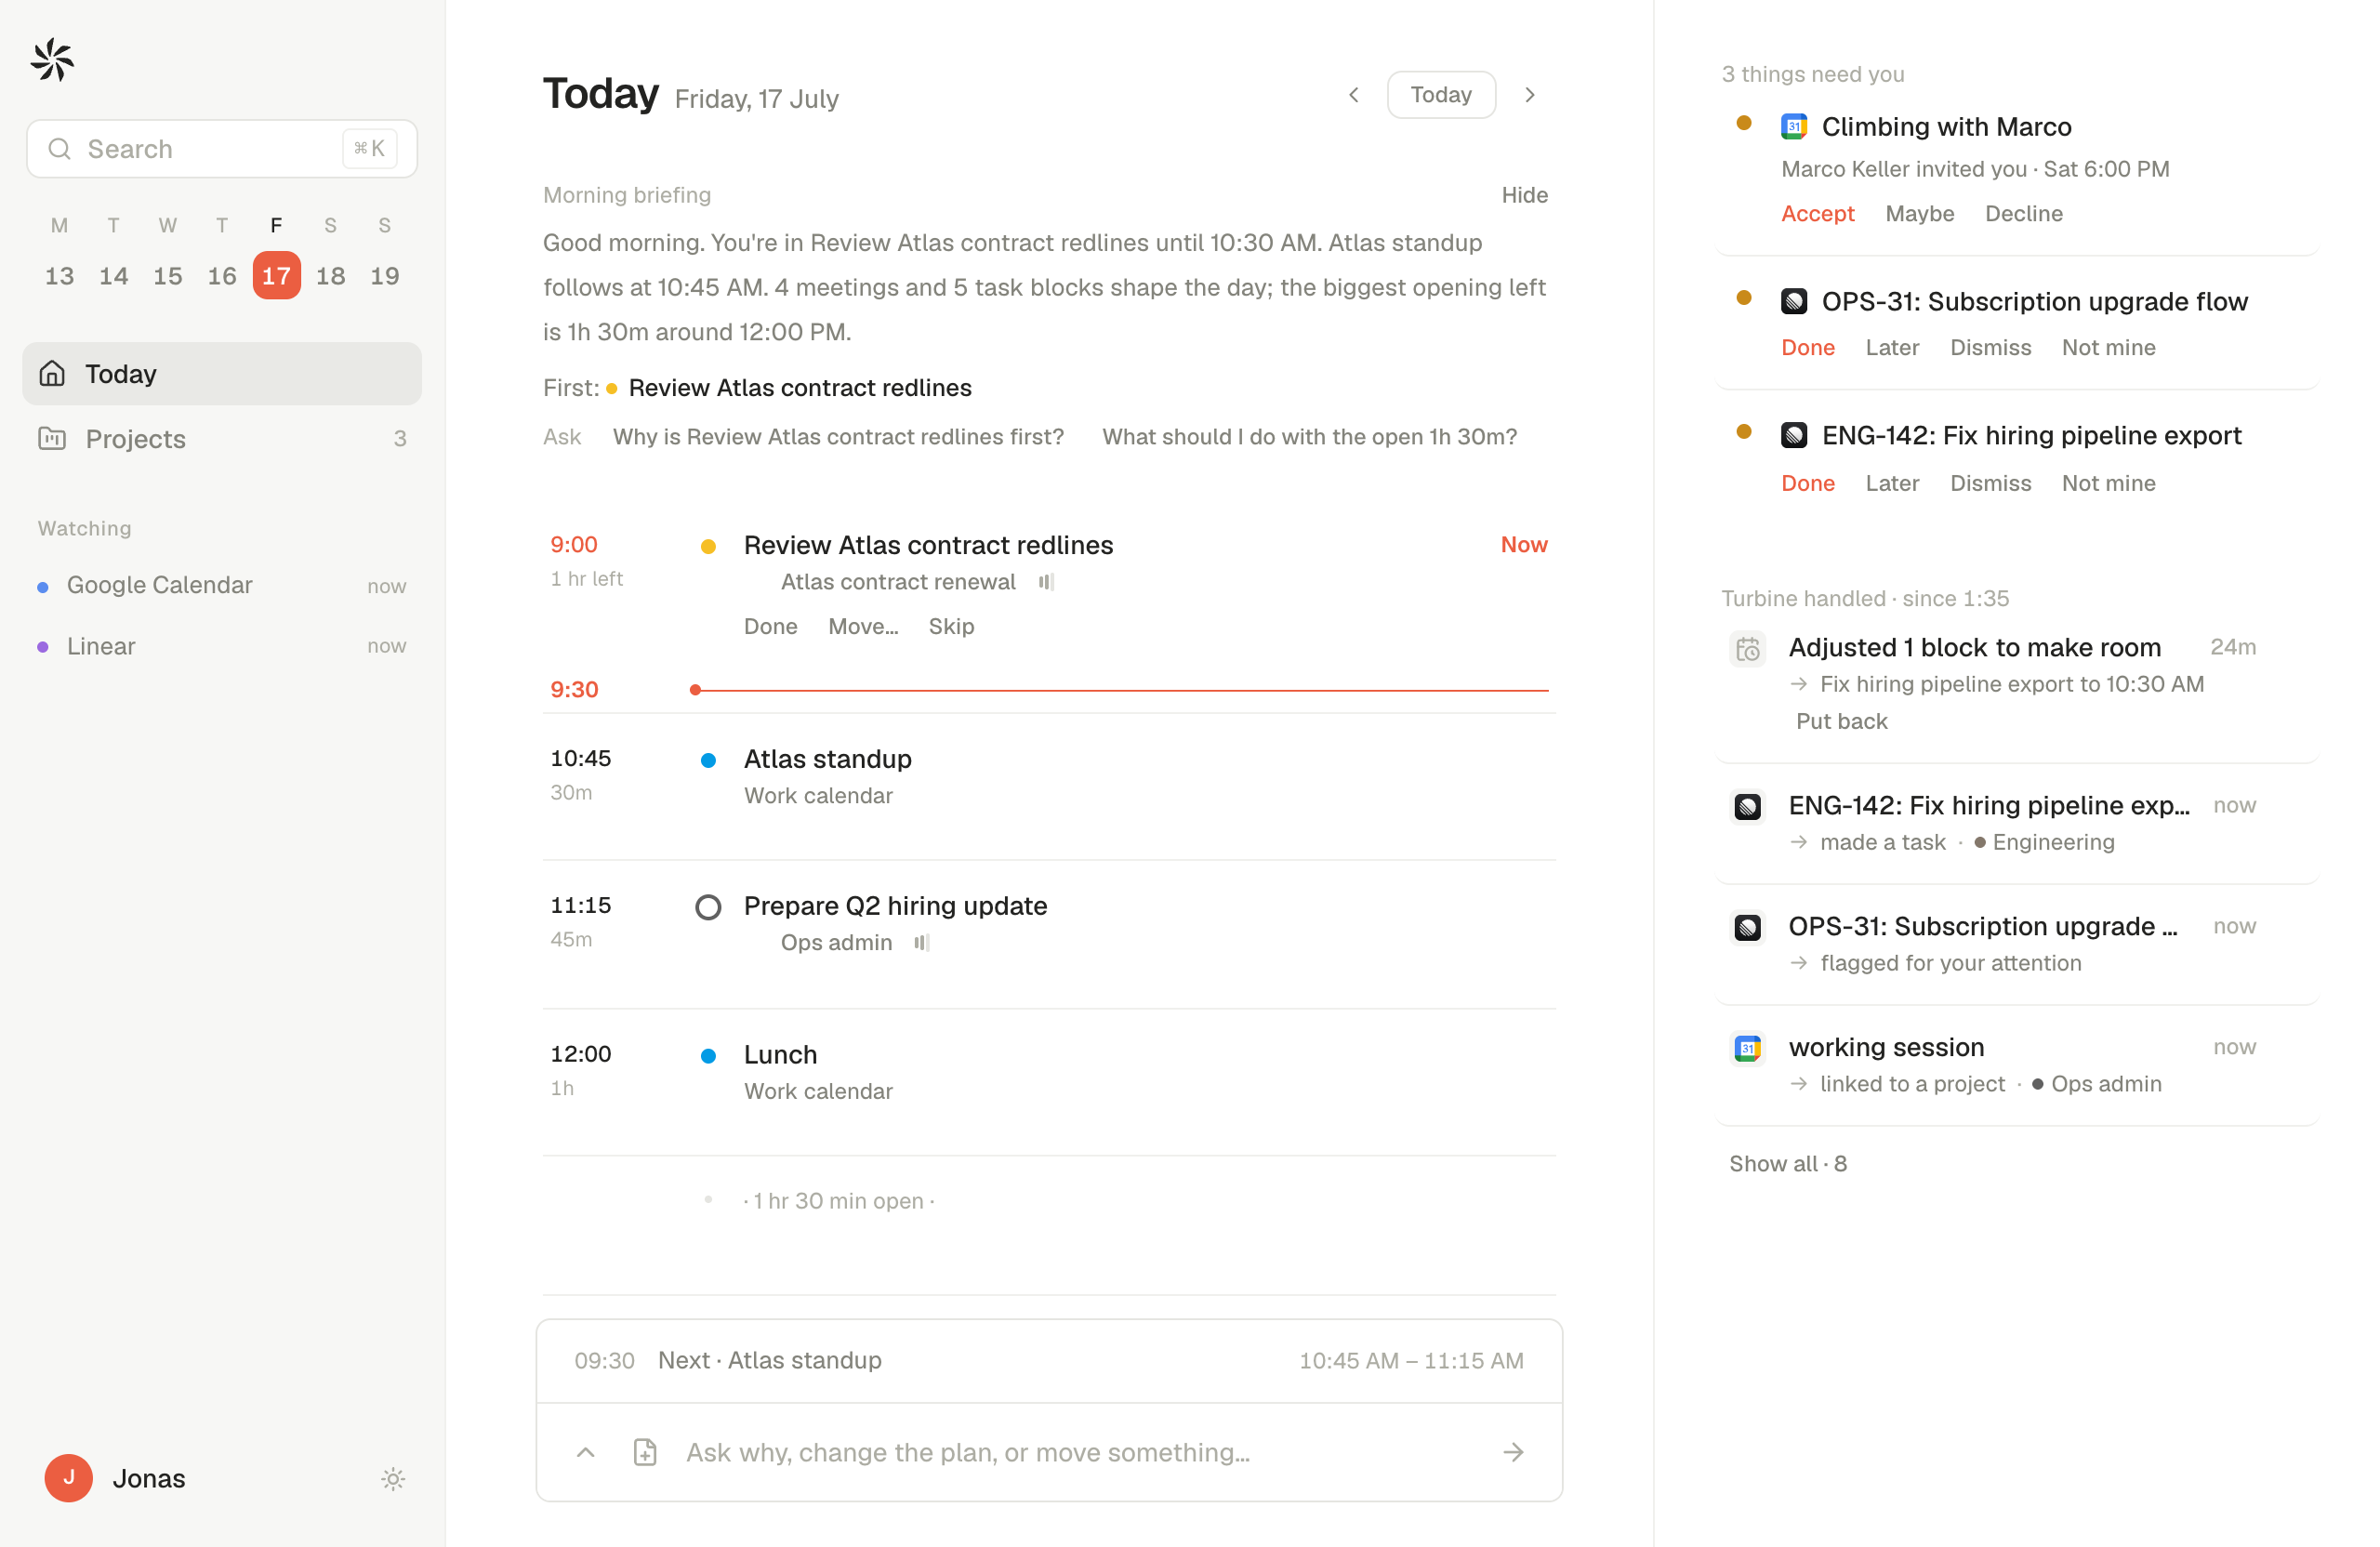Open the Move… options for Review Atlas block
This screenshot has width=2380, height=1547.
tap(863, 626)
